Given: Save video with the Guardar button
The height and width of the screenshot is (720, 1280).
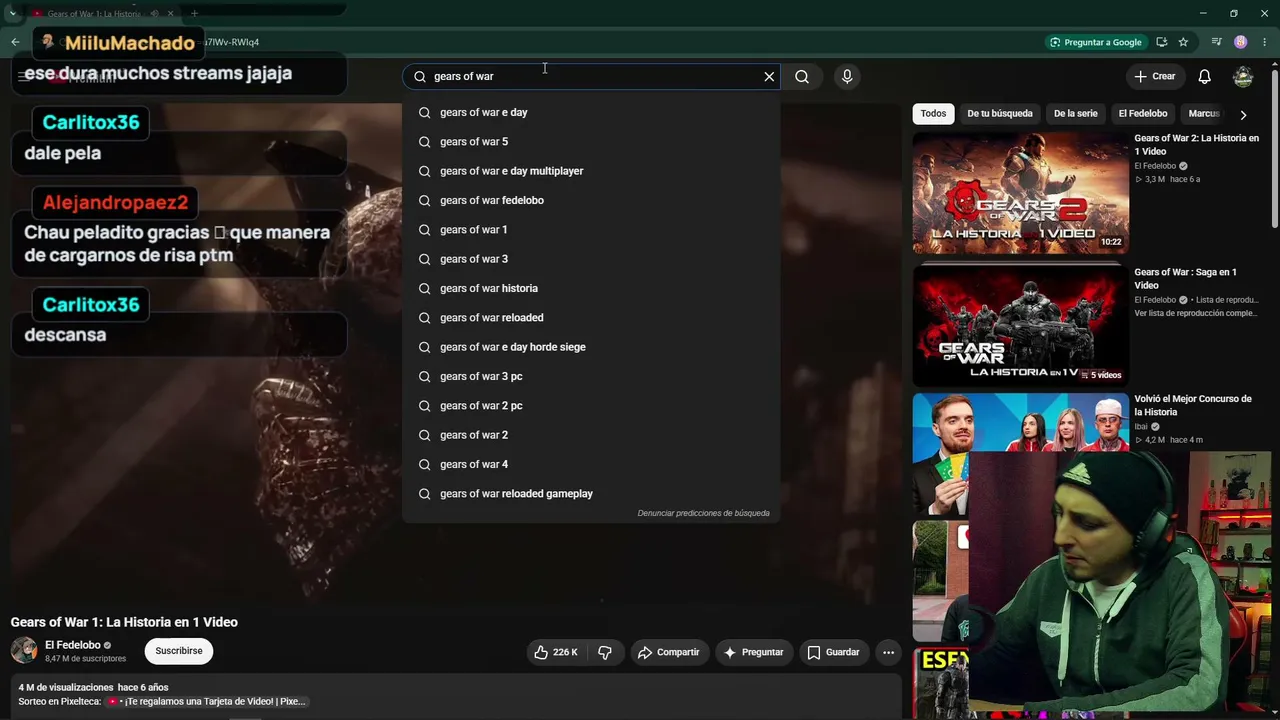Looking at the screenshot, I should [833, 652].
